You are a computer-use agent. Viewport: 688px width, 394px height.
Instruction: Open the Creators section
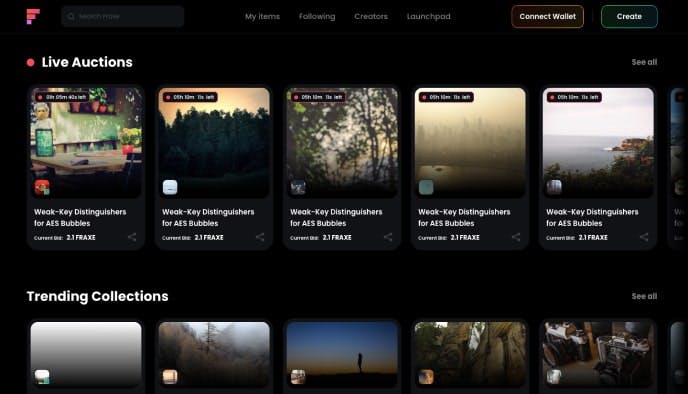coord(371,16)
